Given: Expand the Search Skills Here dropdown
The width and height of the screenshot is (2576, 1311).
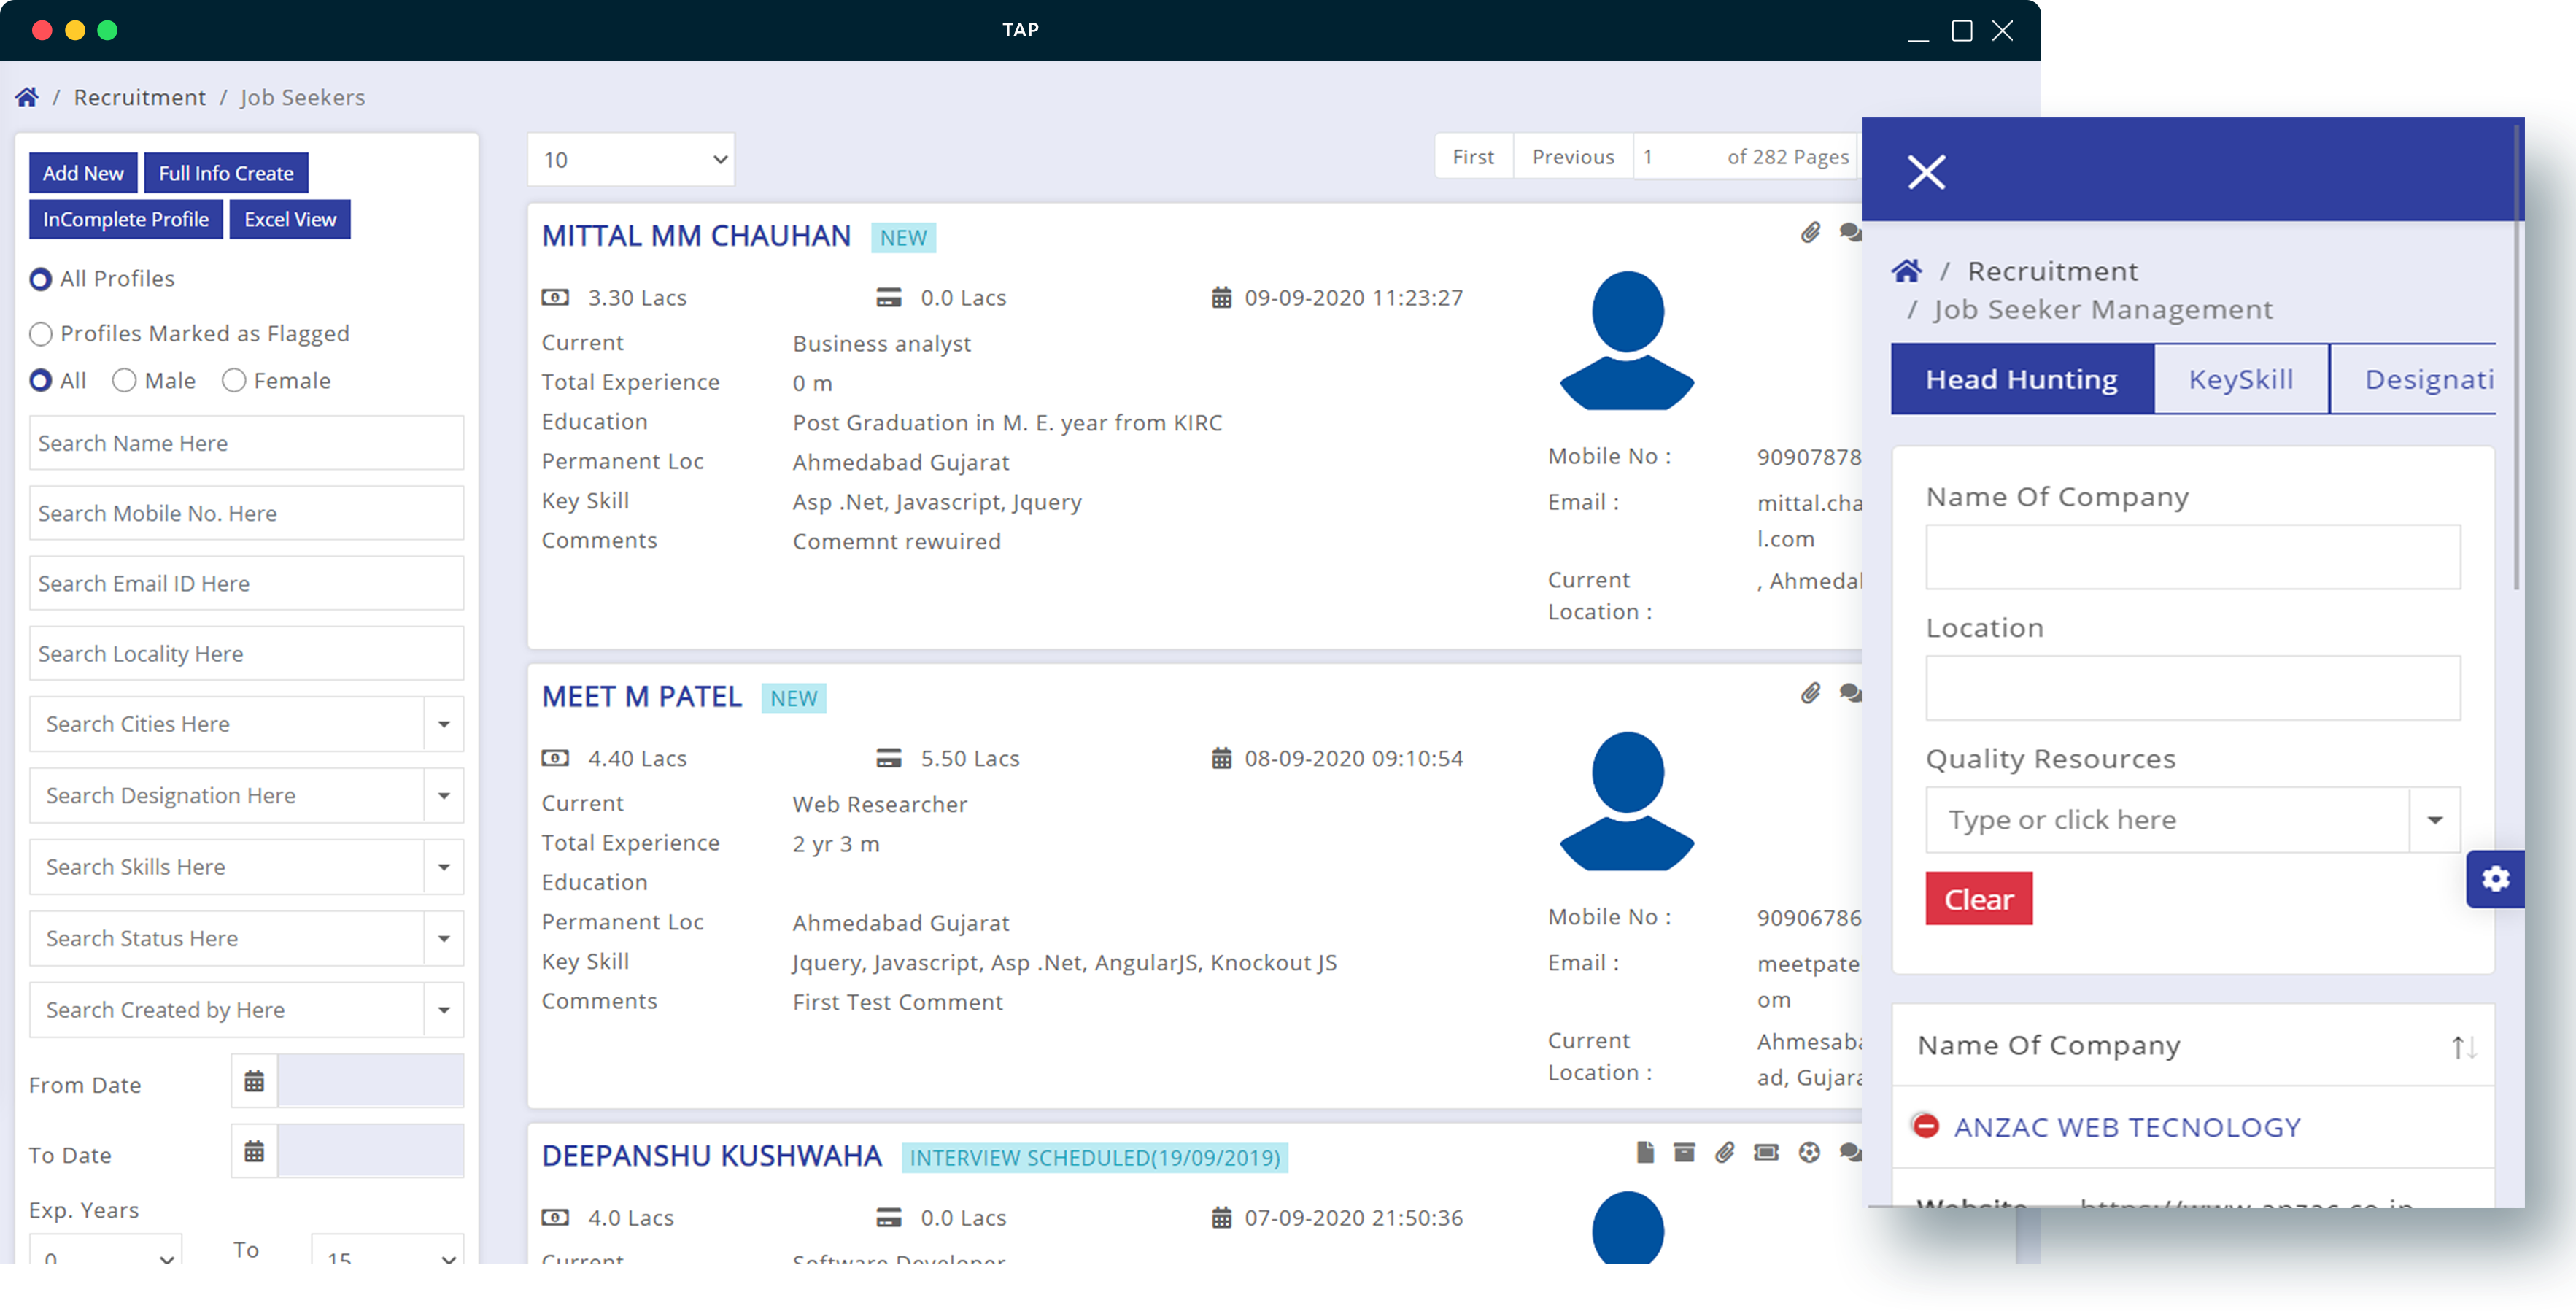Looking at the screenshot, I should 443,867.
